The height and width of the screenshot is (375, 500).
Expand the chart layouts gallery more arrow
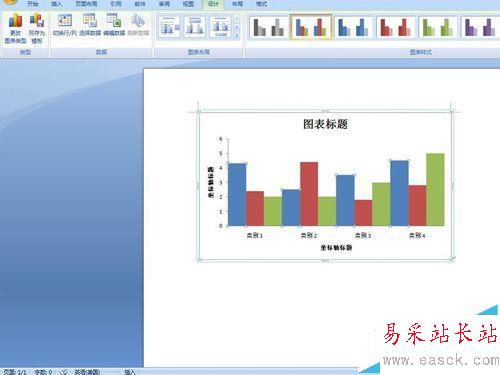(237, 35)
